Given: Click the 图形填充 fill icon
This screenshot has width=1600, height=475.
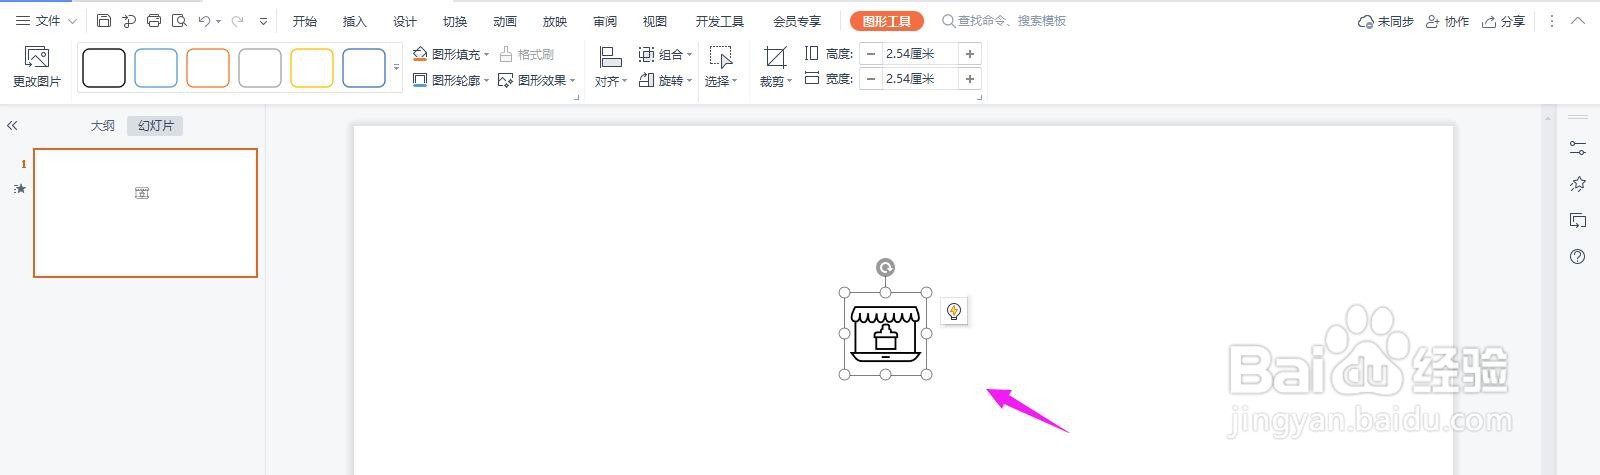Looking at the screenshot, I should tap(420, 54).
